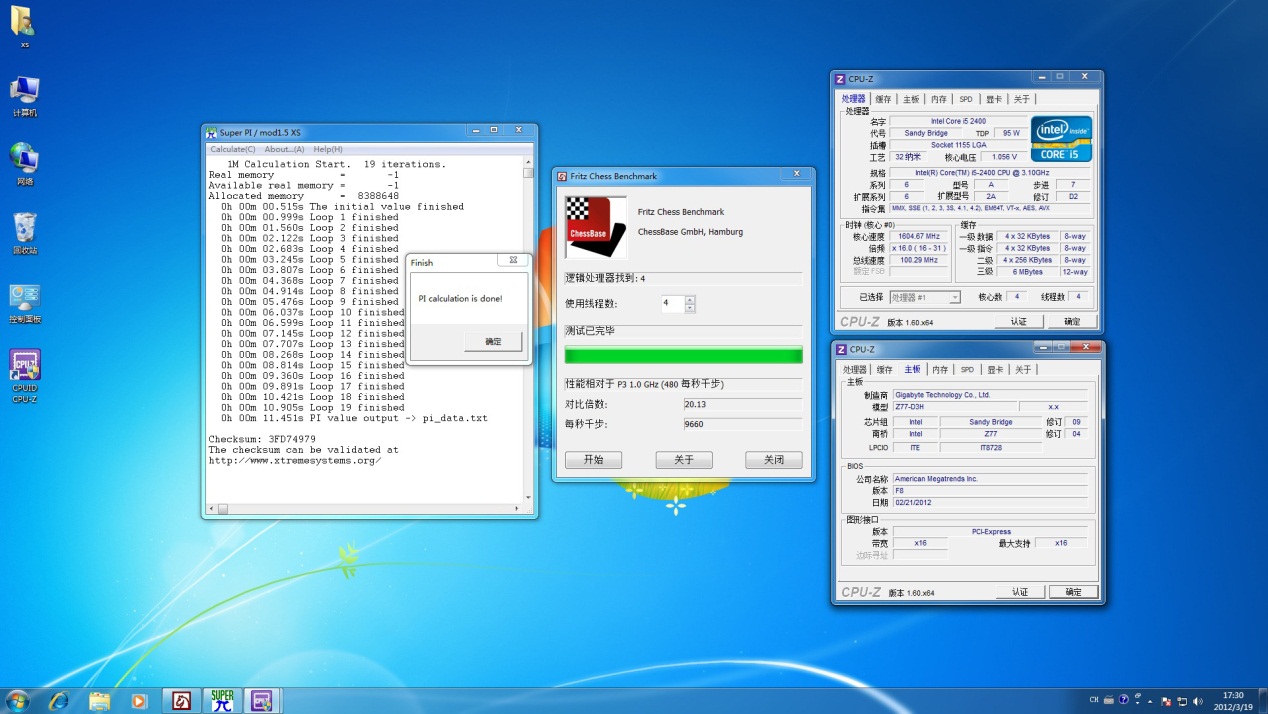
Task: Click 确定 in the Finish dialog
Action: pos(493,342)
